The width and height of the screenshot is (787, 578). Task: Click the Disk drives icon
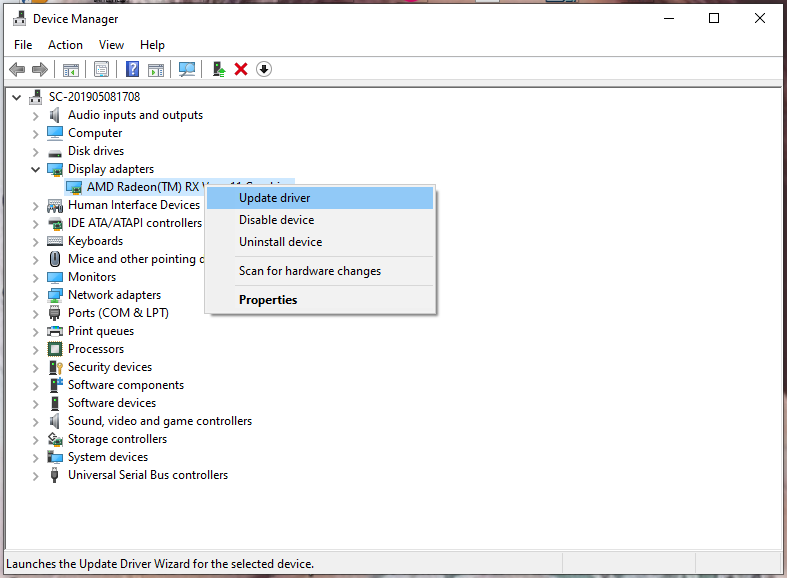point(55,152)
